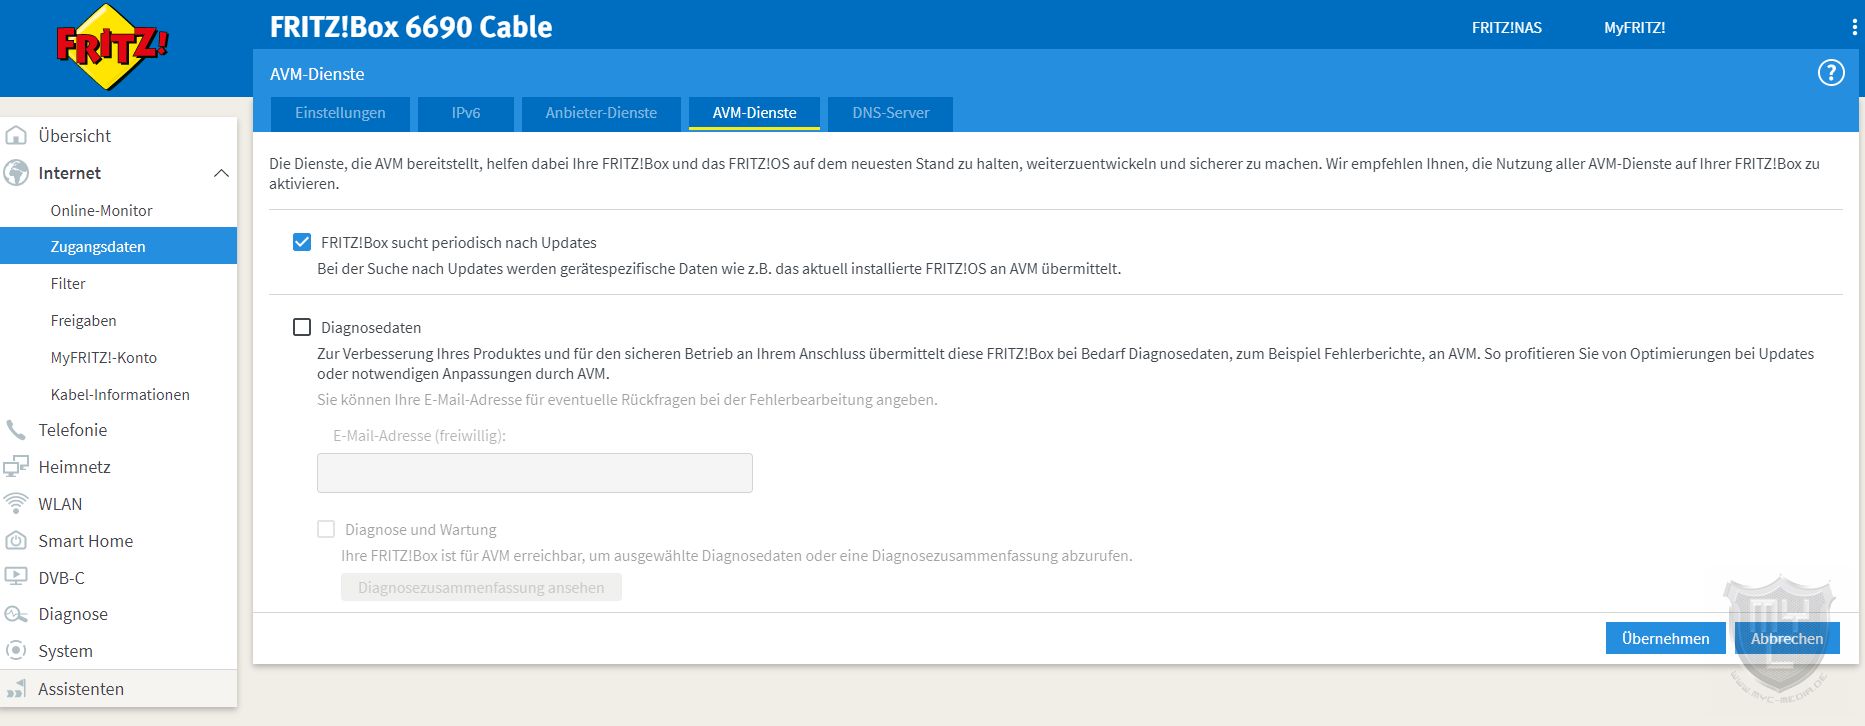Toggle Diagnose und Wartung checkbox
1865x726 pixels.
tap(326, 529)
